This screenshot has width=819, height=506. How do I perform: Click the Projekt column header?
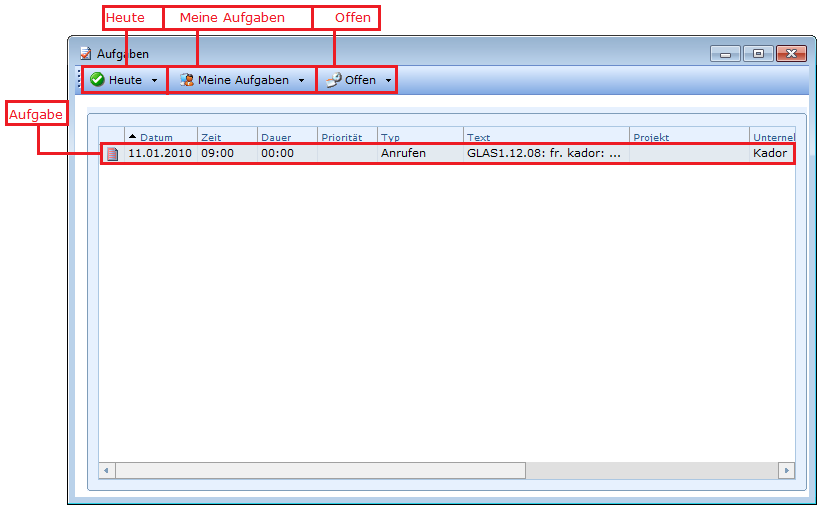point(688,137)
